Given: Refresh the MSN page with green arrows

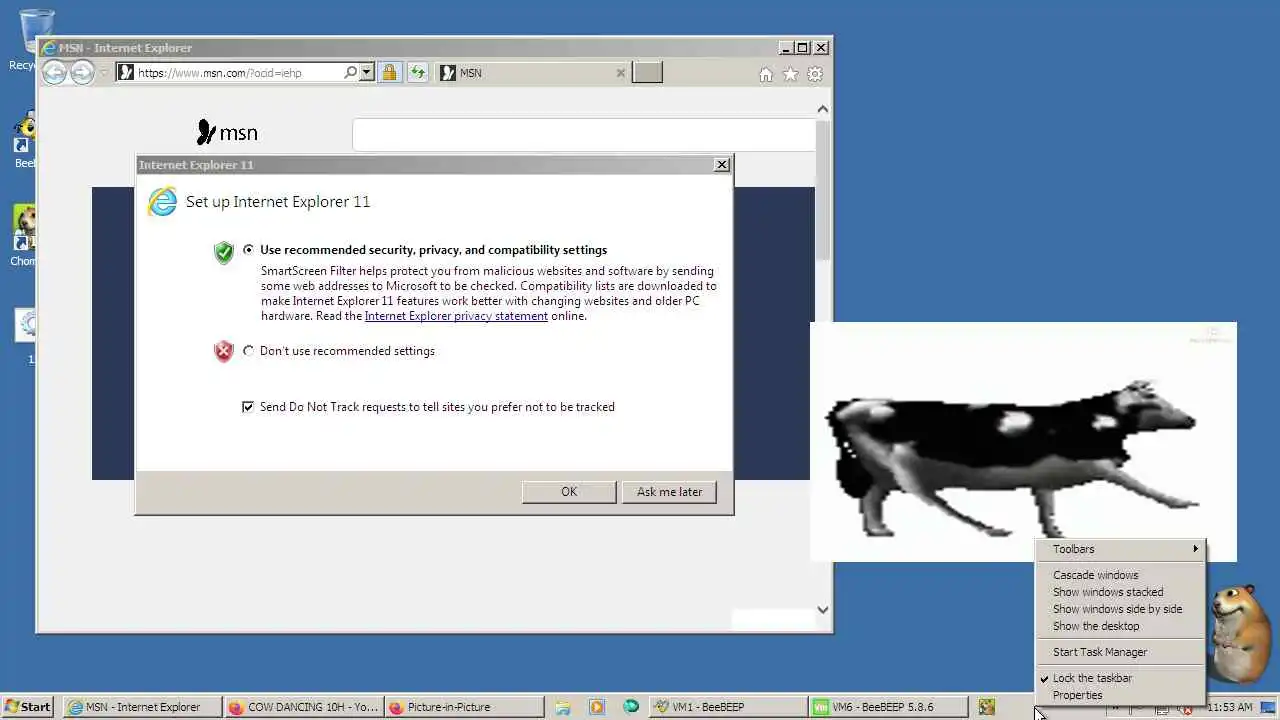Looking at the screenshot, I should [417, 72].
